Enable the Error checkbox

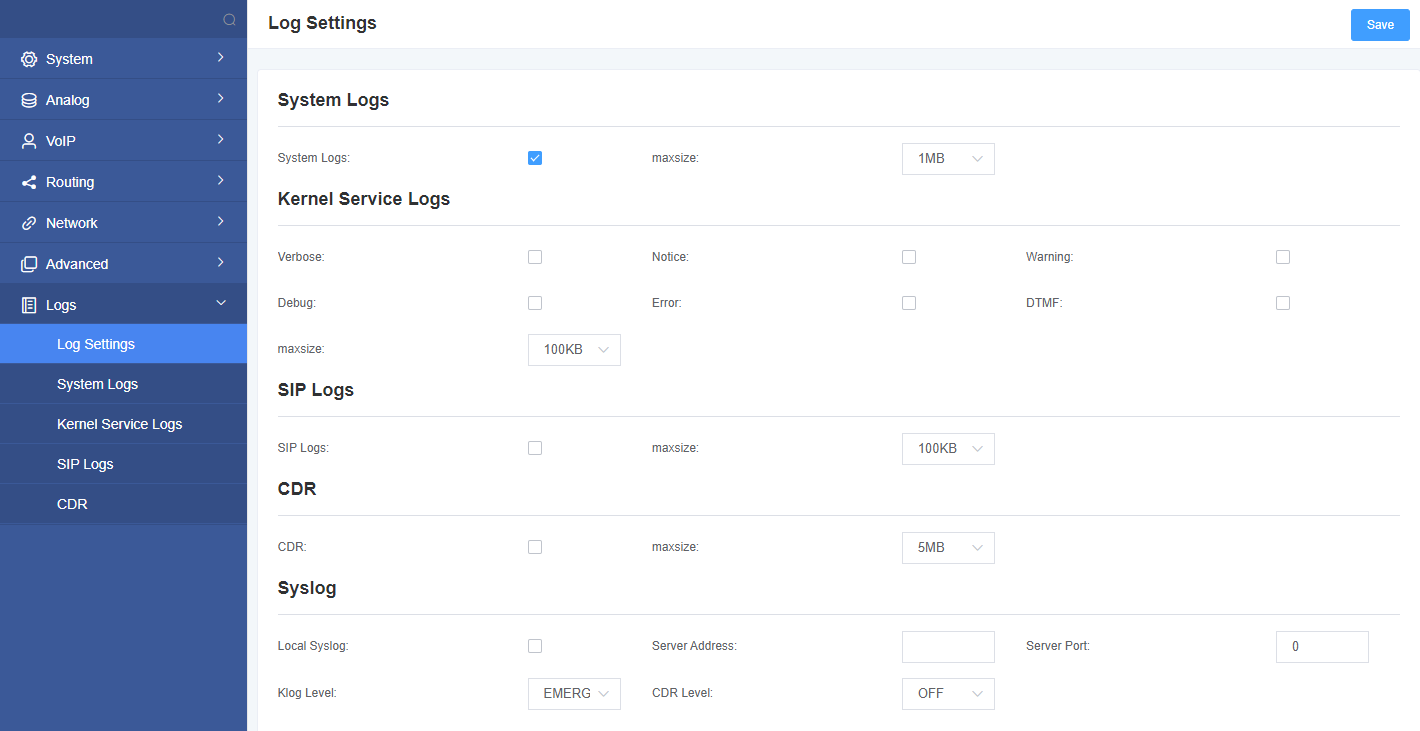(909, 303)
